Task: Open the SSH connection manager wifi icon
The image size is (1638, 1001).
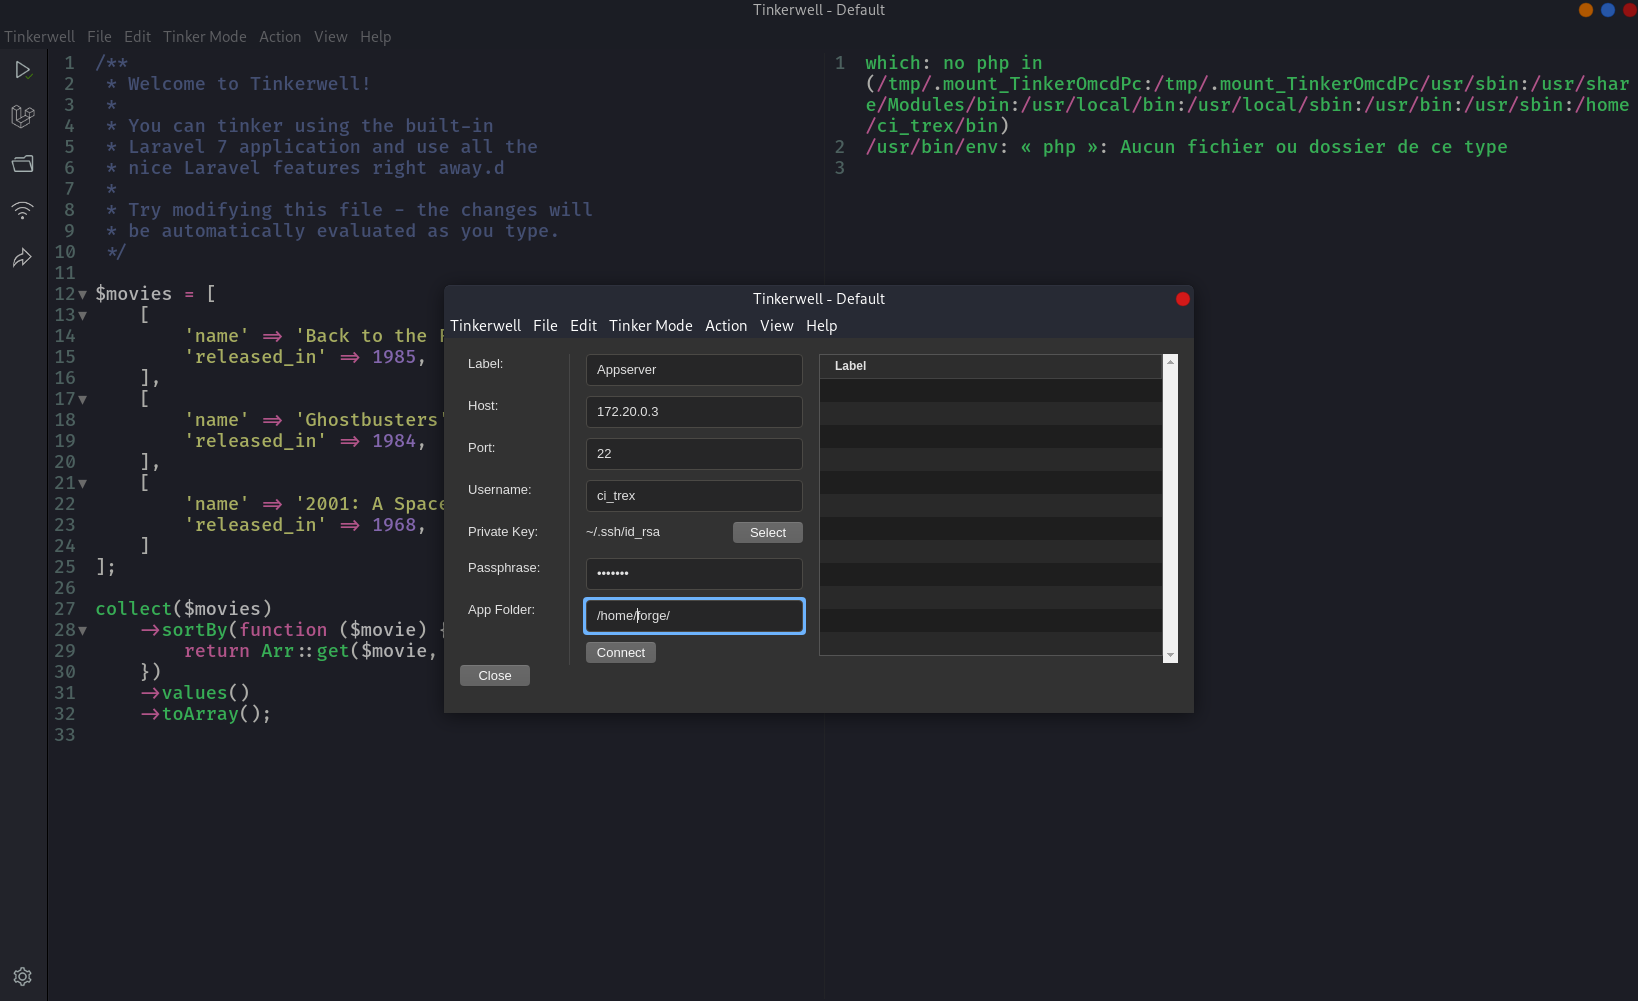Action: pos(22,211)
